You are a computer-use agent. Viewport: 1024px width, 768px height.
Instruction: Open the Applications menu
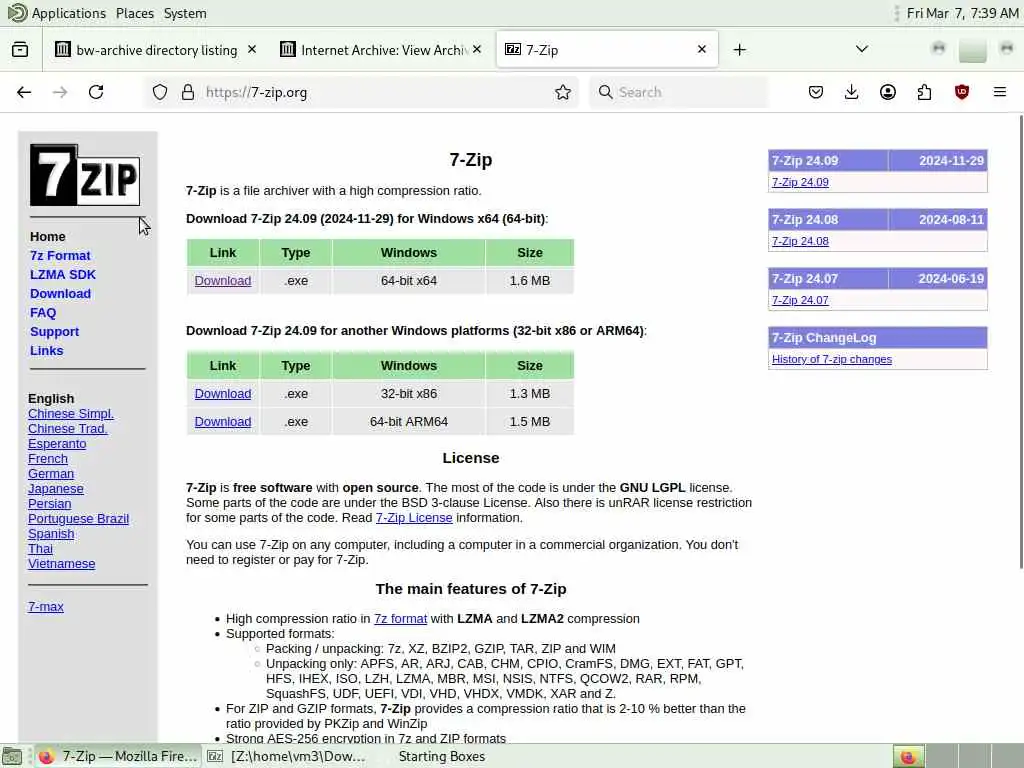(69, 13)
